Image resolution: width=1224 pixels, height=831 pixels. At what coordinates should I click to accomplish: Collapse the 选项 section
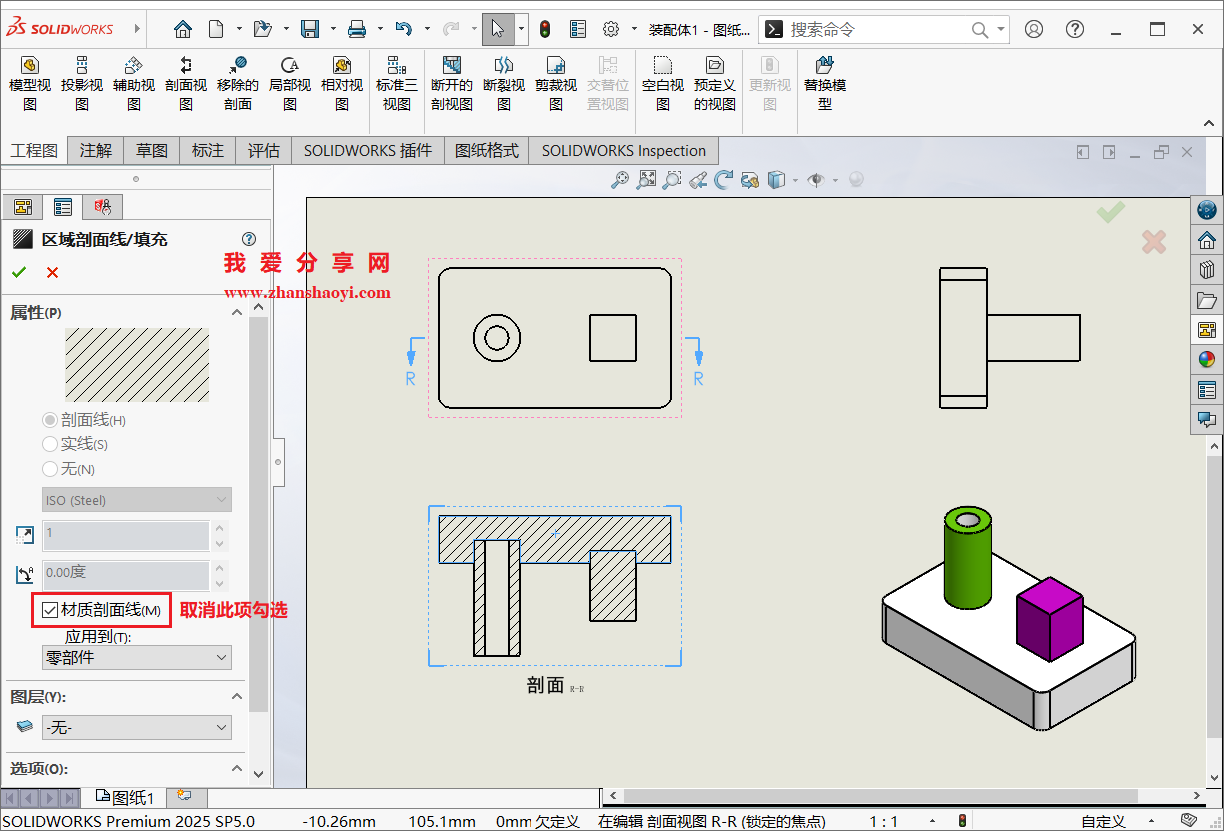tap(237, 769)
